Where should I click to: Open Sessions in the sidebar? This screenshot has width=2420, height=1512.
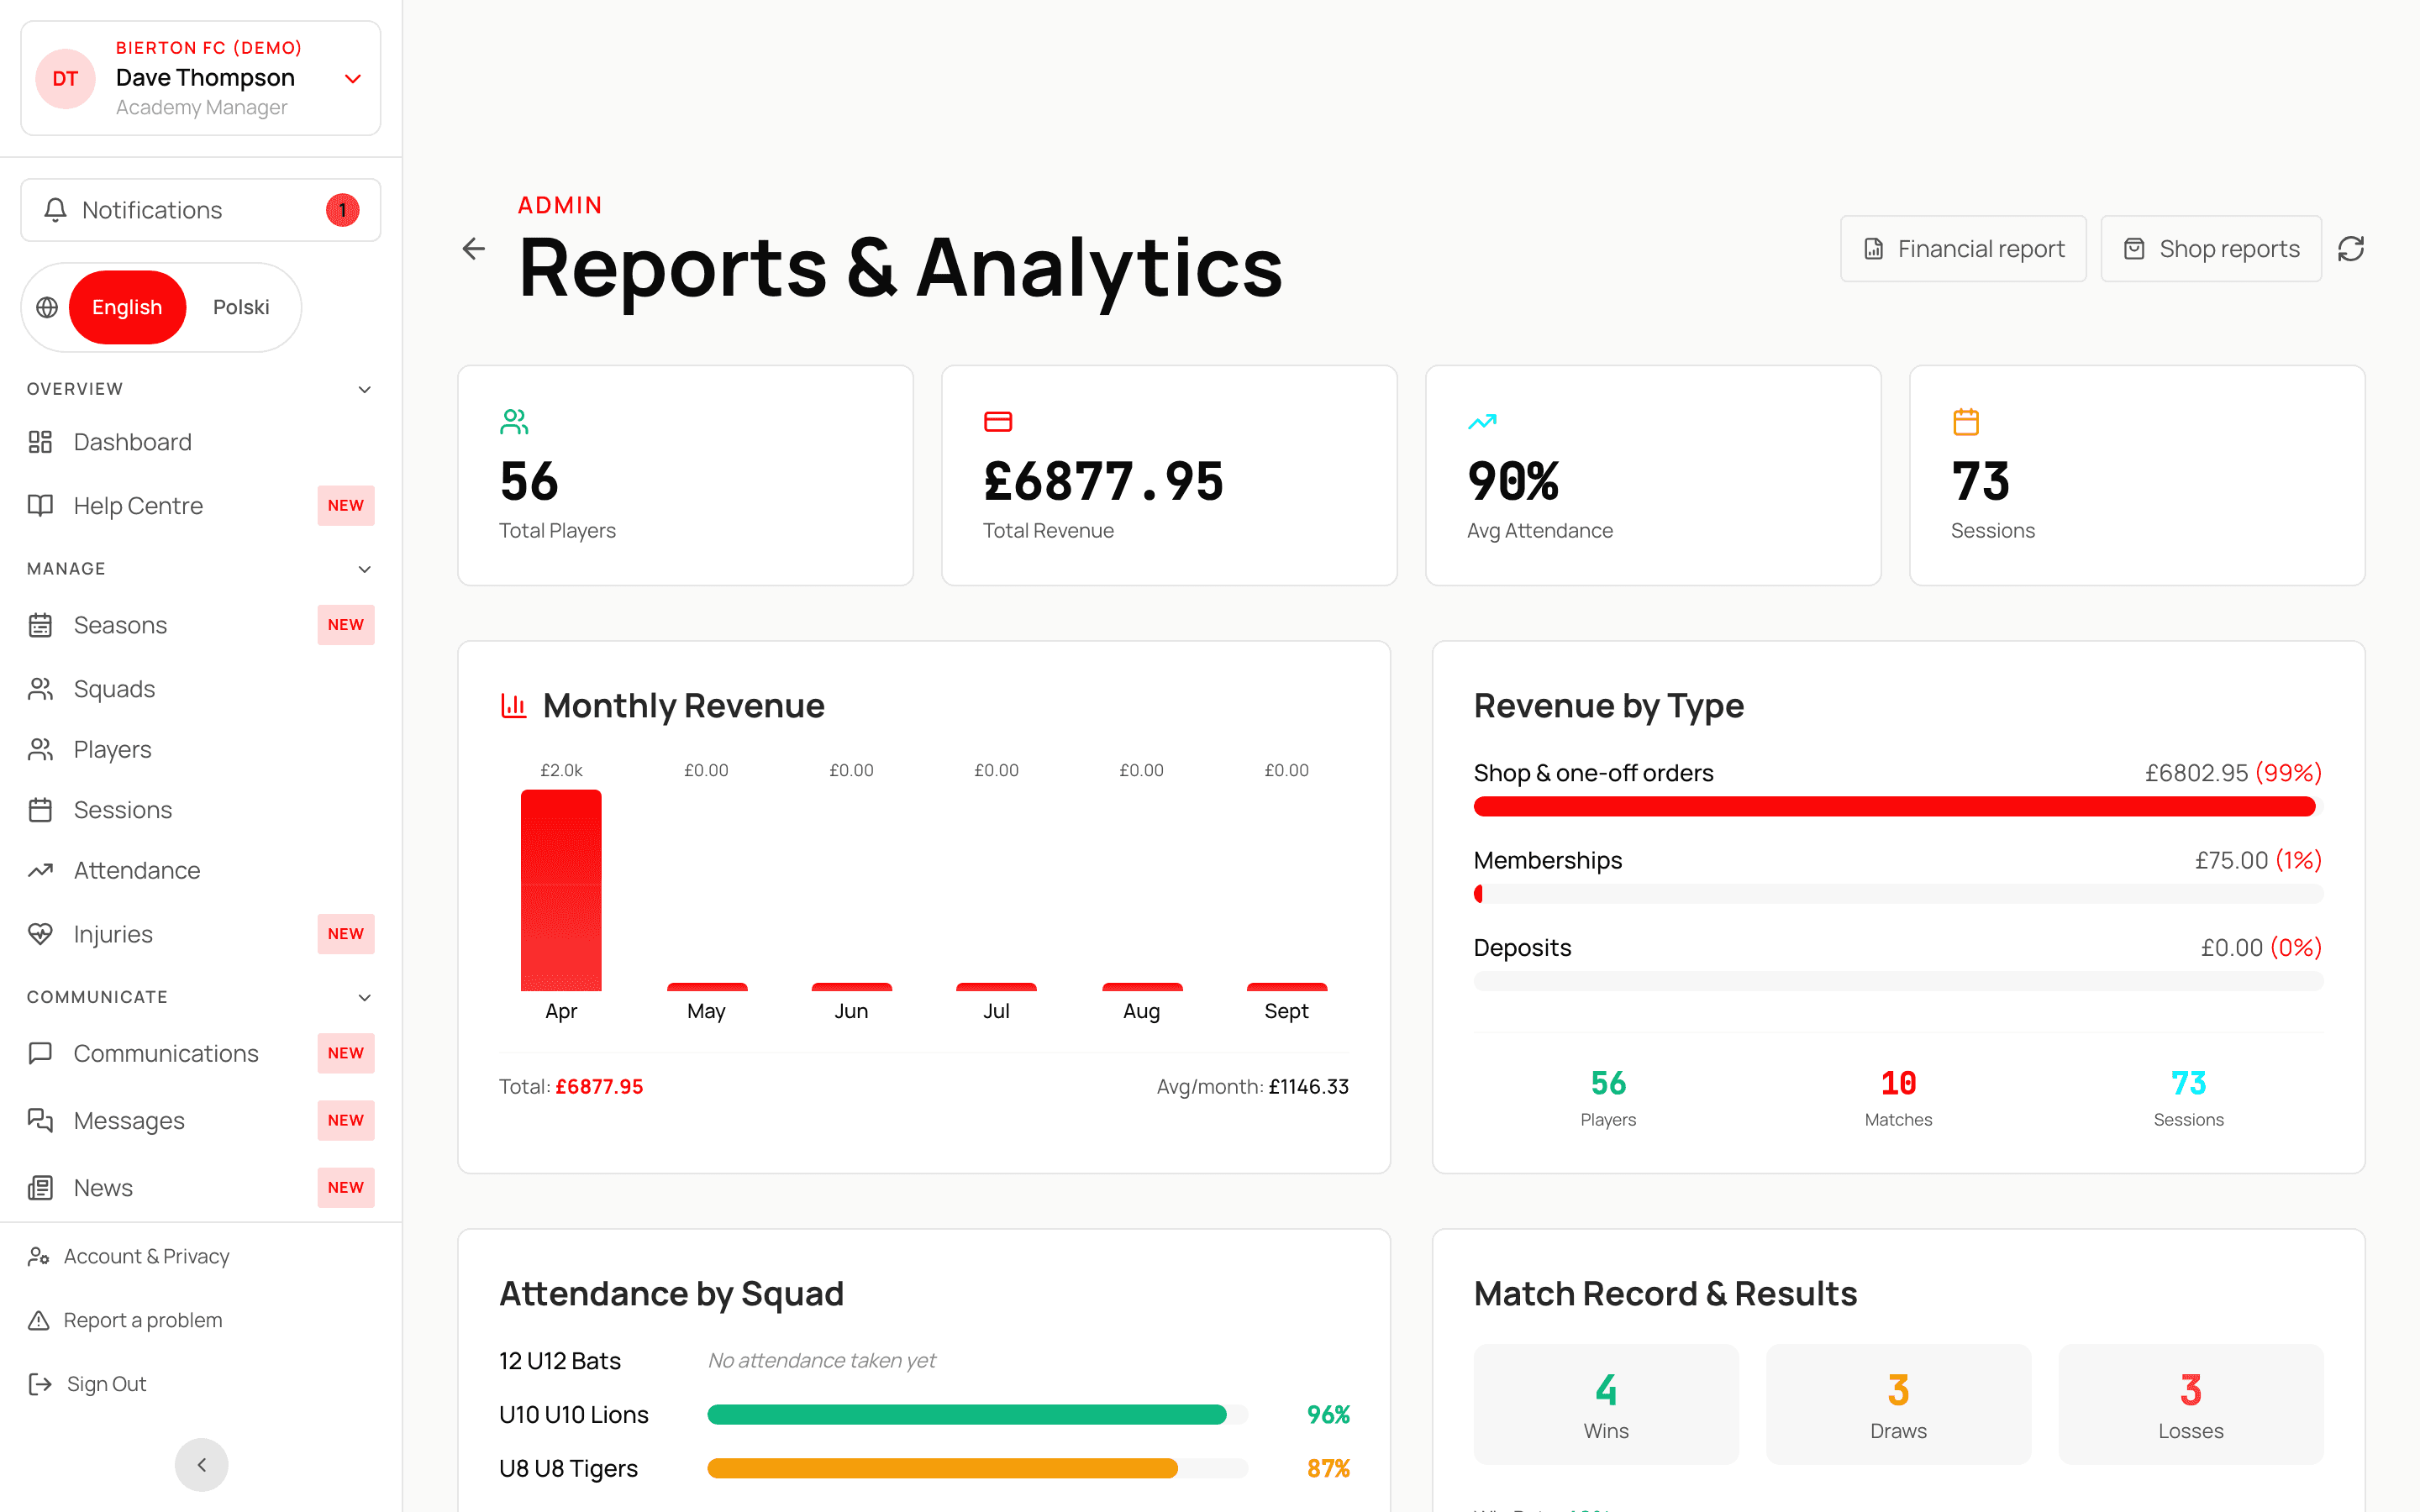click(x=201, y=810)
